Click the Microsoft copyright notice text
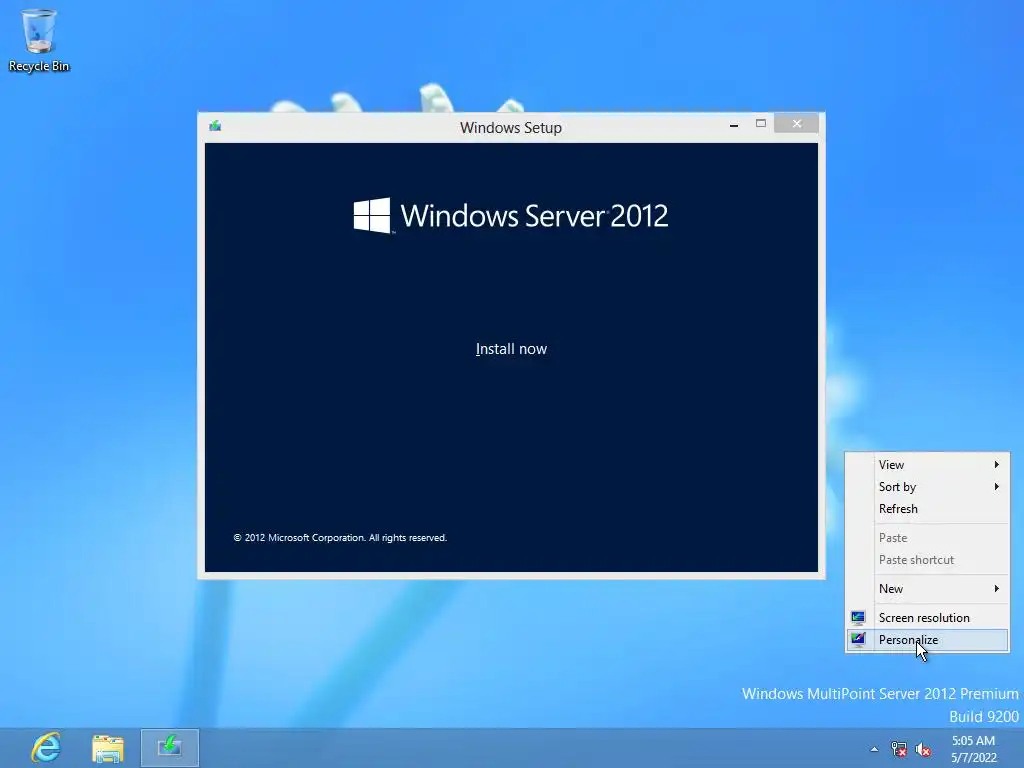 [x=340, y=537]
